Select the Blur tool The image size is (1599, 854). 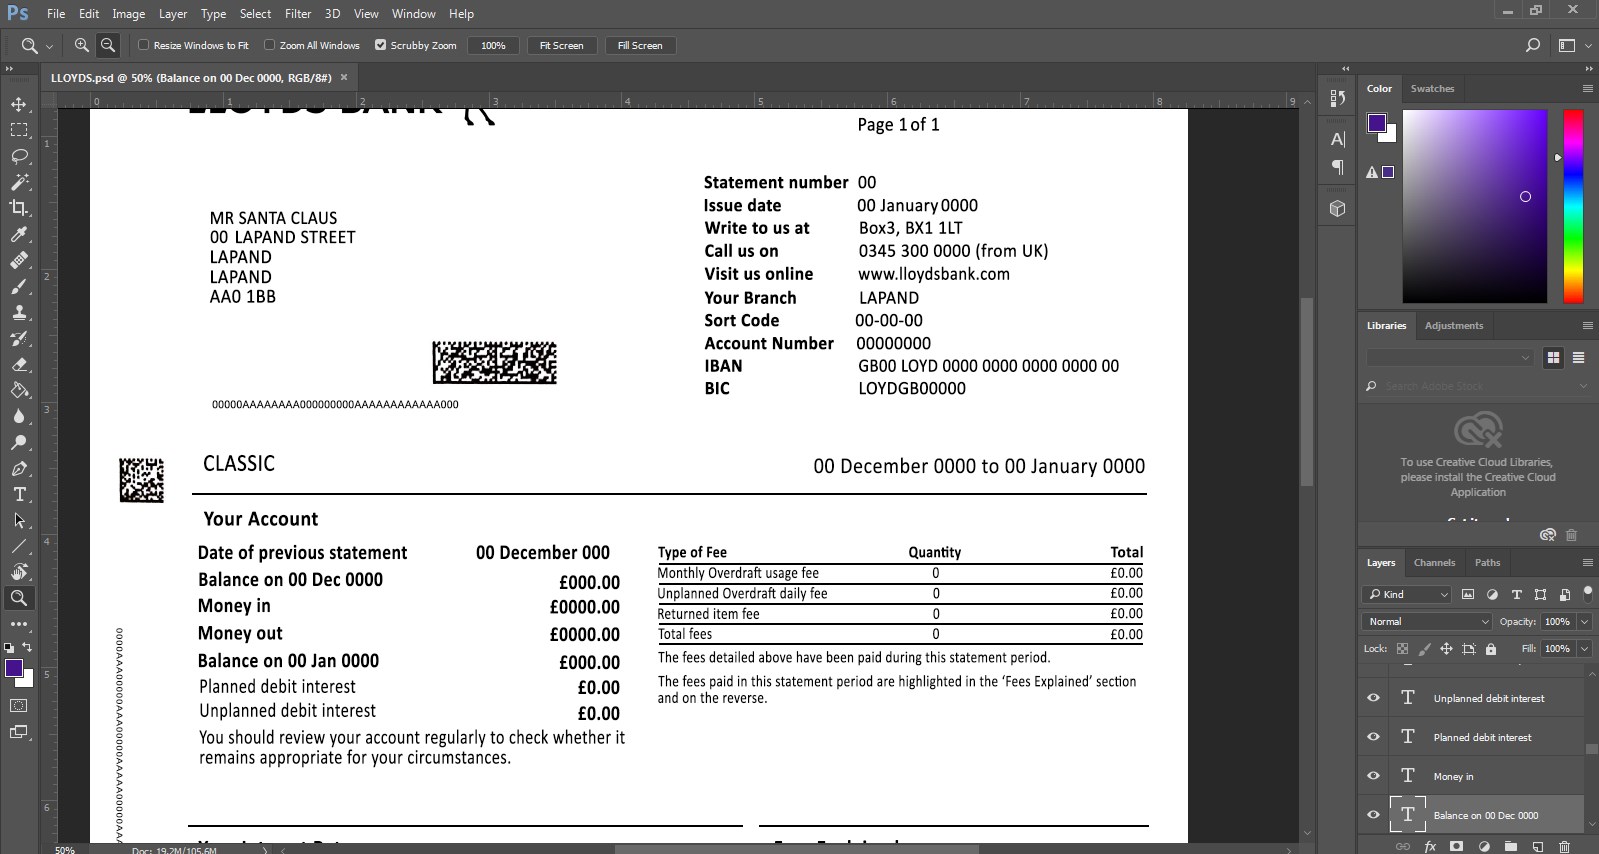click(x=19, y=416)
